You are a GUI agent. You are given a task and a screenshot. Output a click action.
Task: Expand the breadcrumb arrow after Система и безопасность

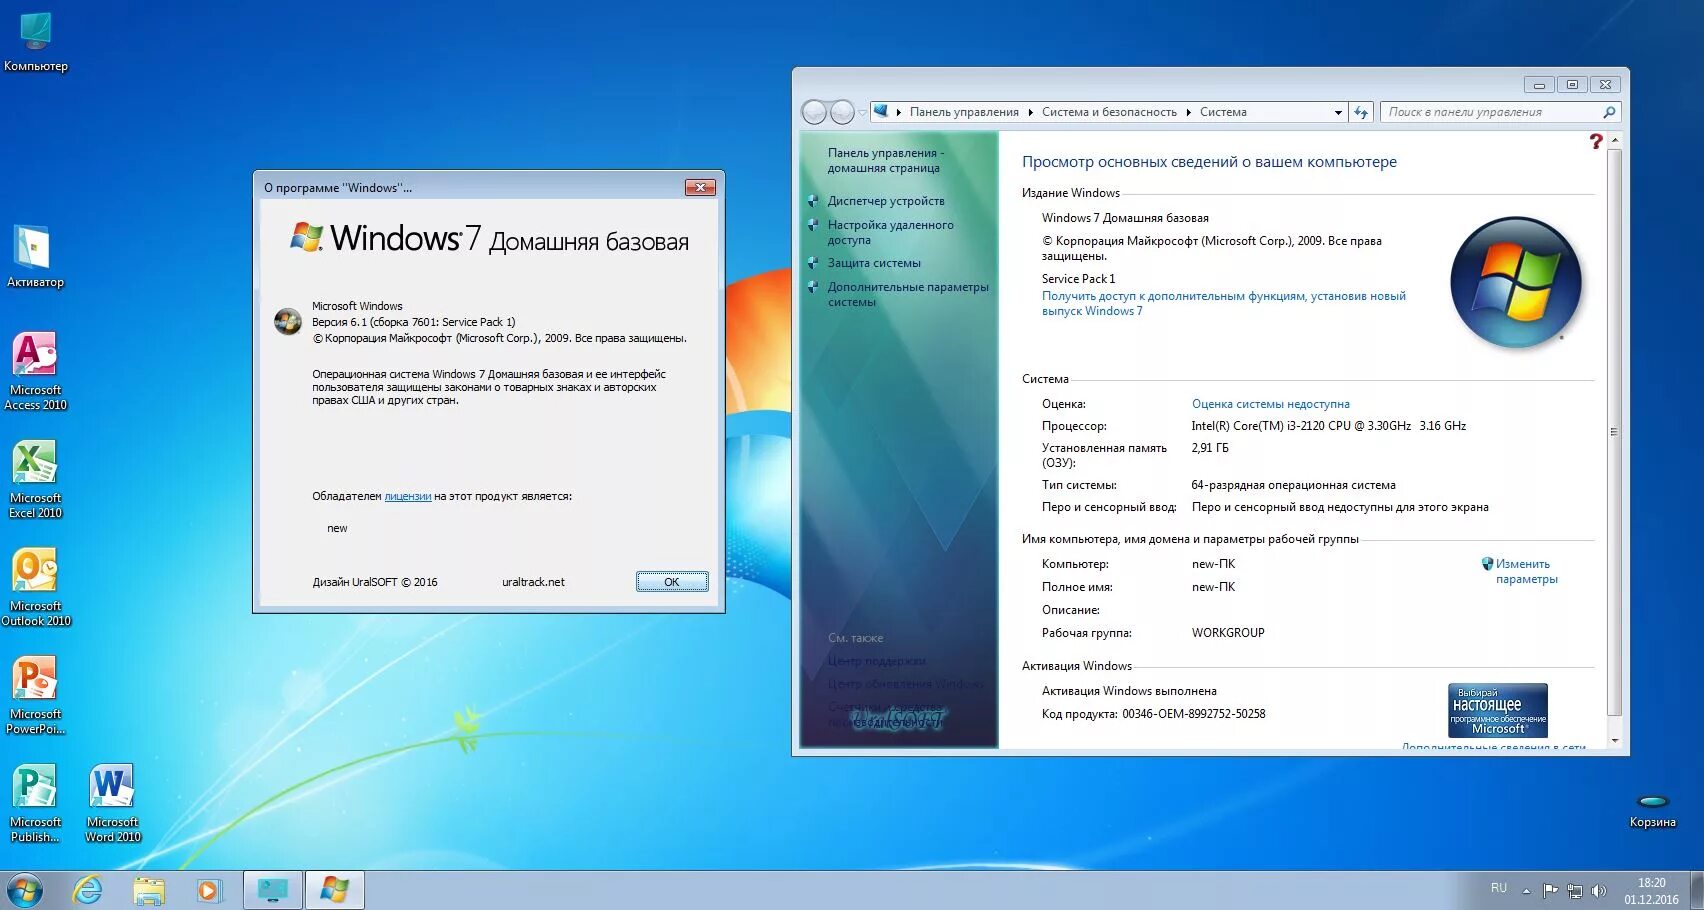pyautogui.click(x=1188, y=112)
